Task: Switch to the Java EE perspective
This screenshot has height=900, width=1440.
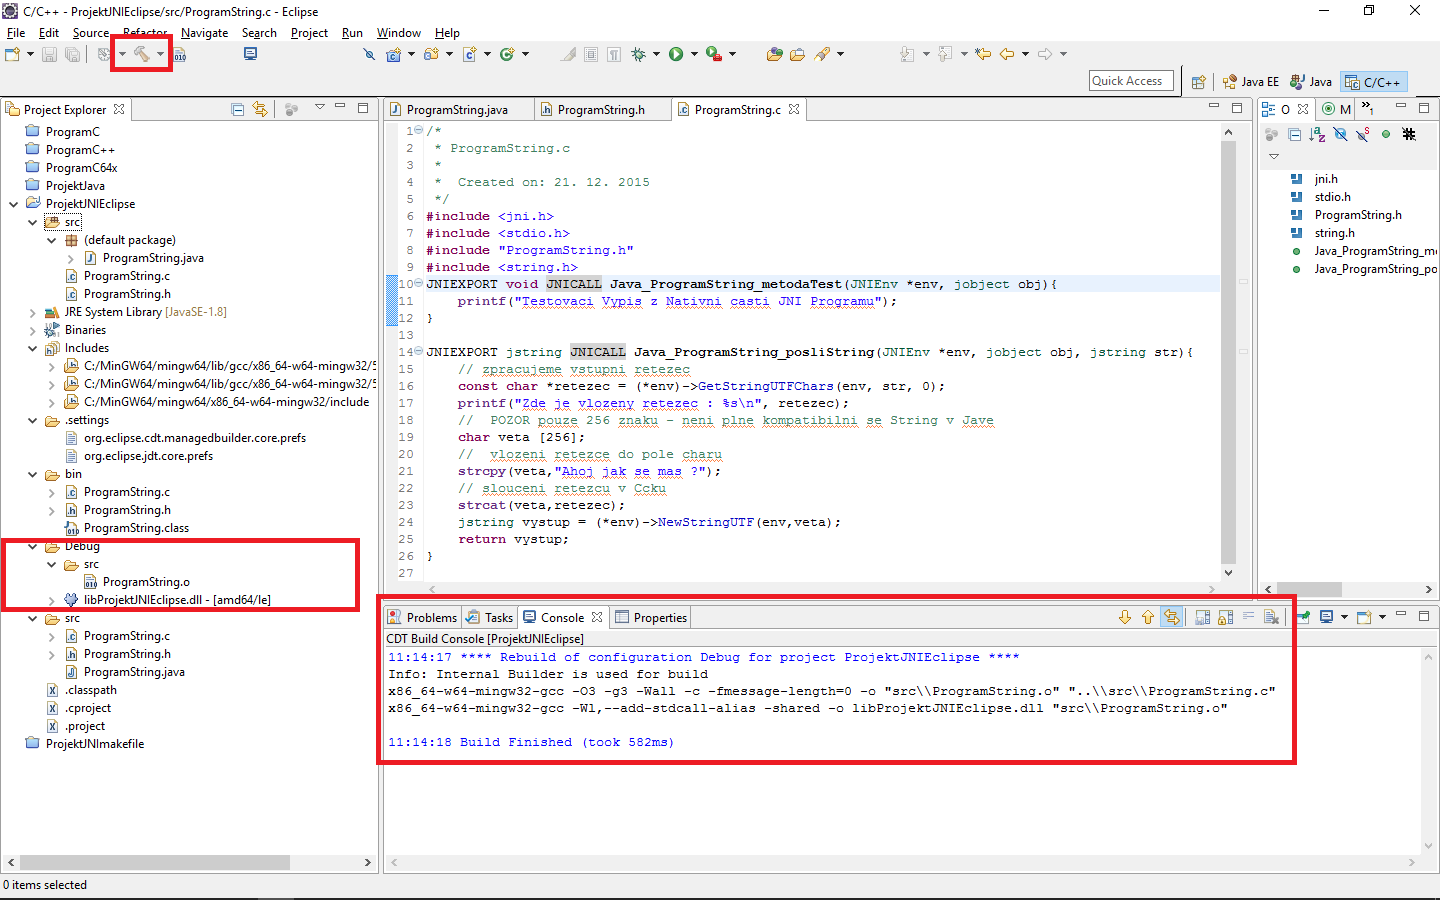Action: pos(1250,81)
